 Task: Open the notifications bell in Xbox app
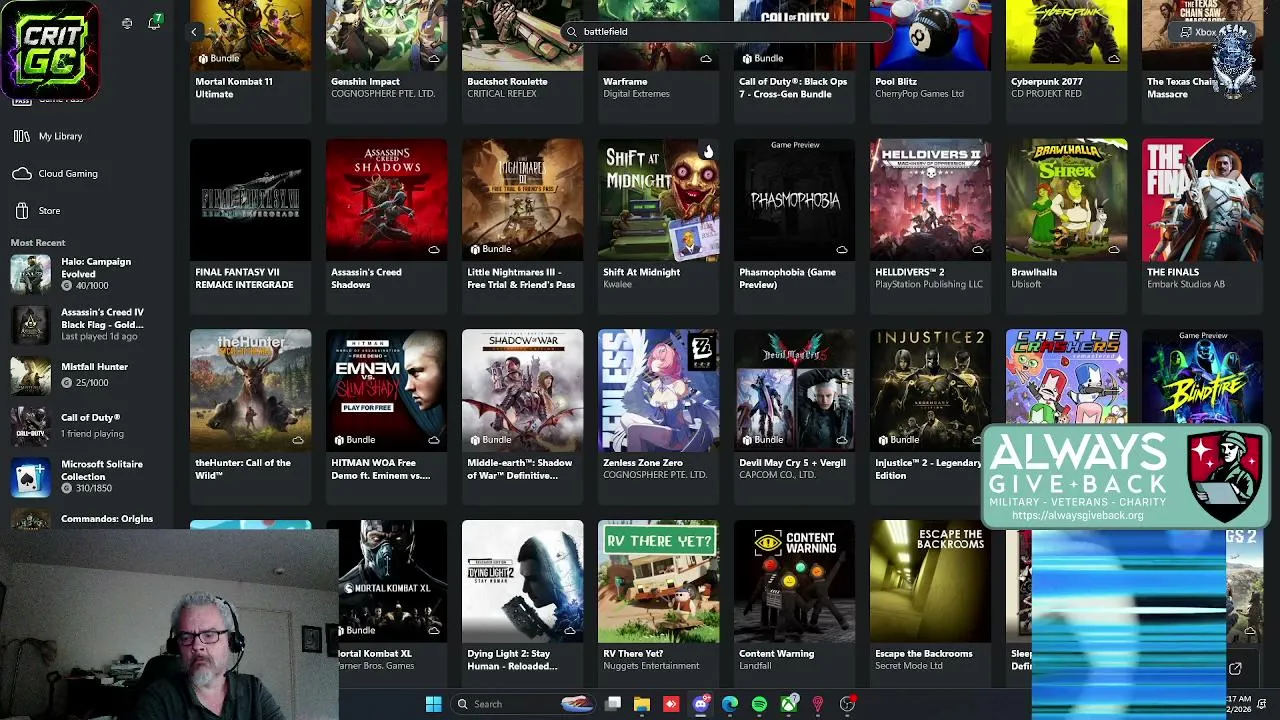(x=154, y=23)
